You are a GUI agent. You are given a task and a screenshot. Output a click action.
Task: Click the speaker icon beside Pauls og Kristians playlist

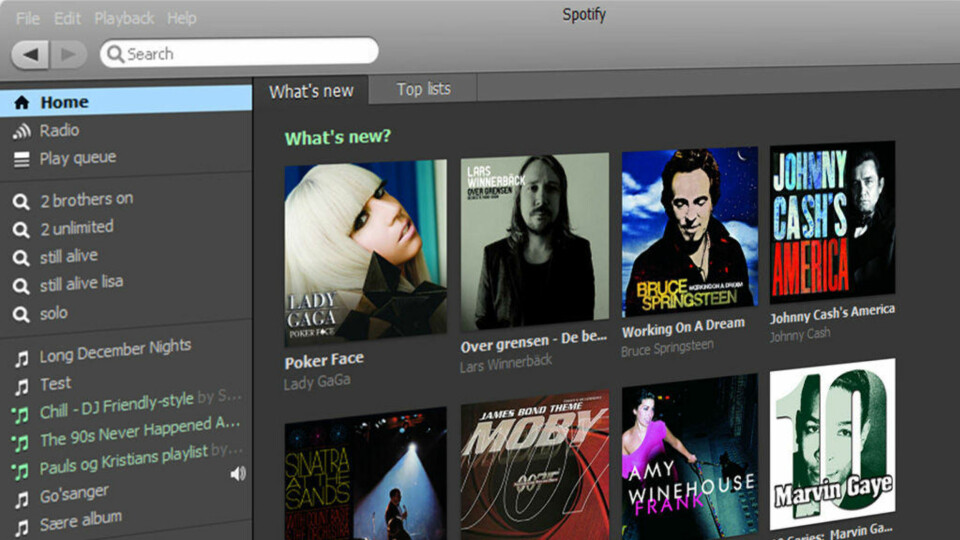pos(238,473)
